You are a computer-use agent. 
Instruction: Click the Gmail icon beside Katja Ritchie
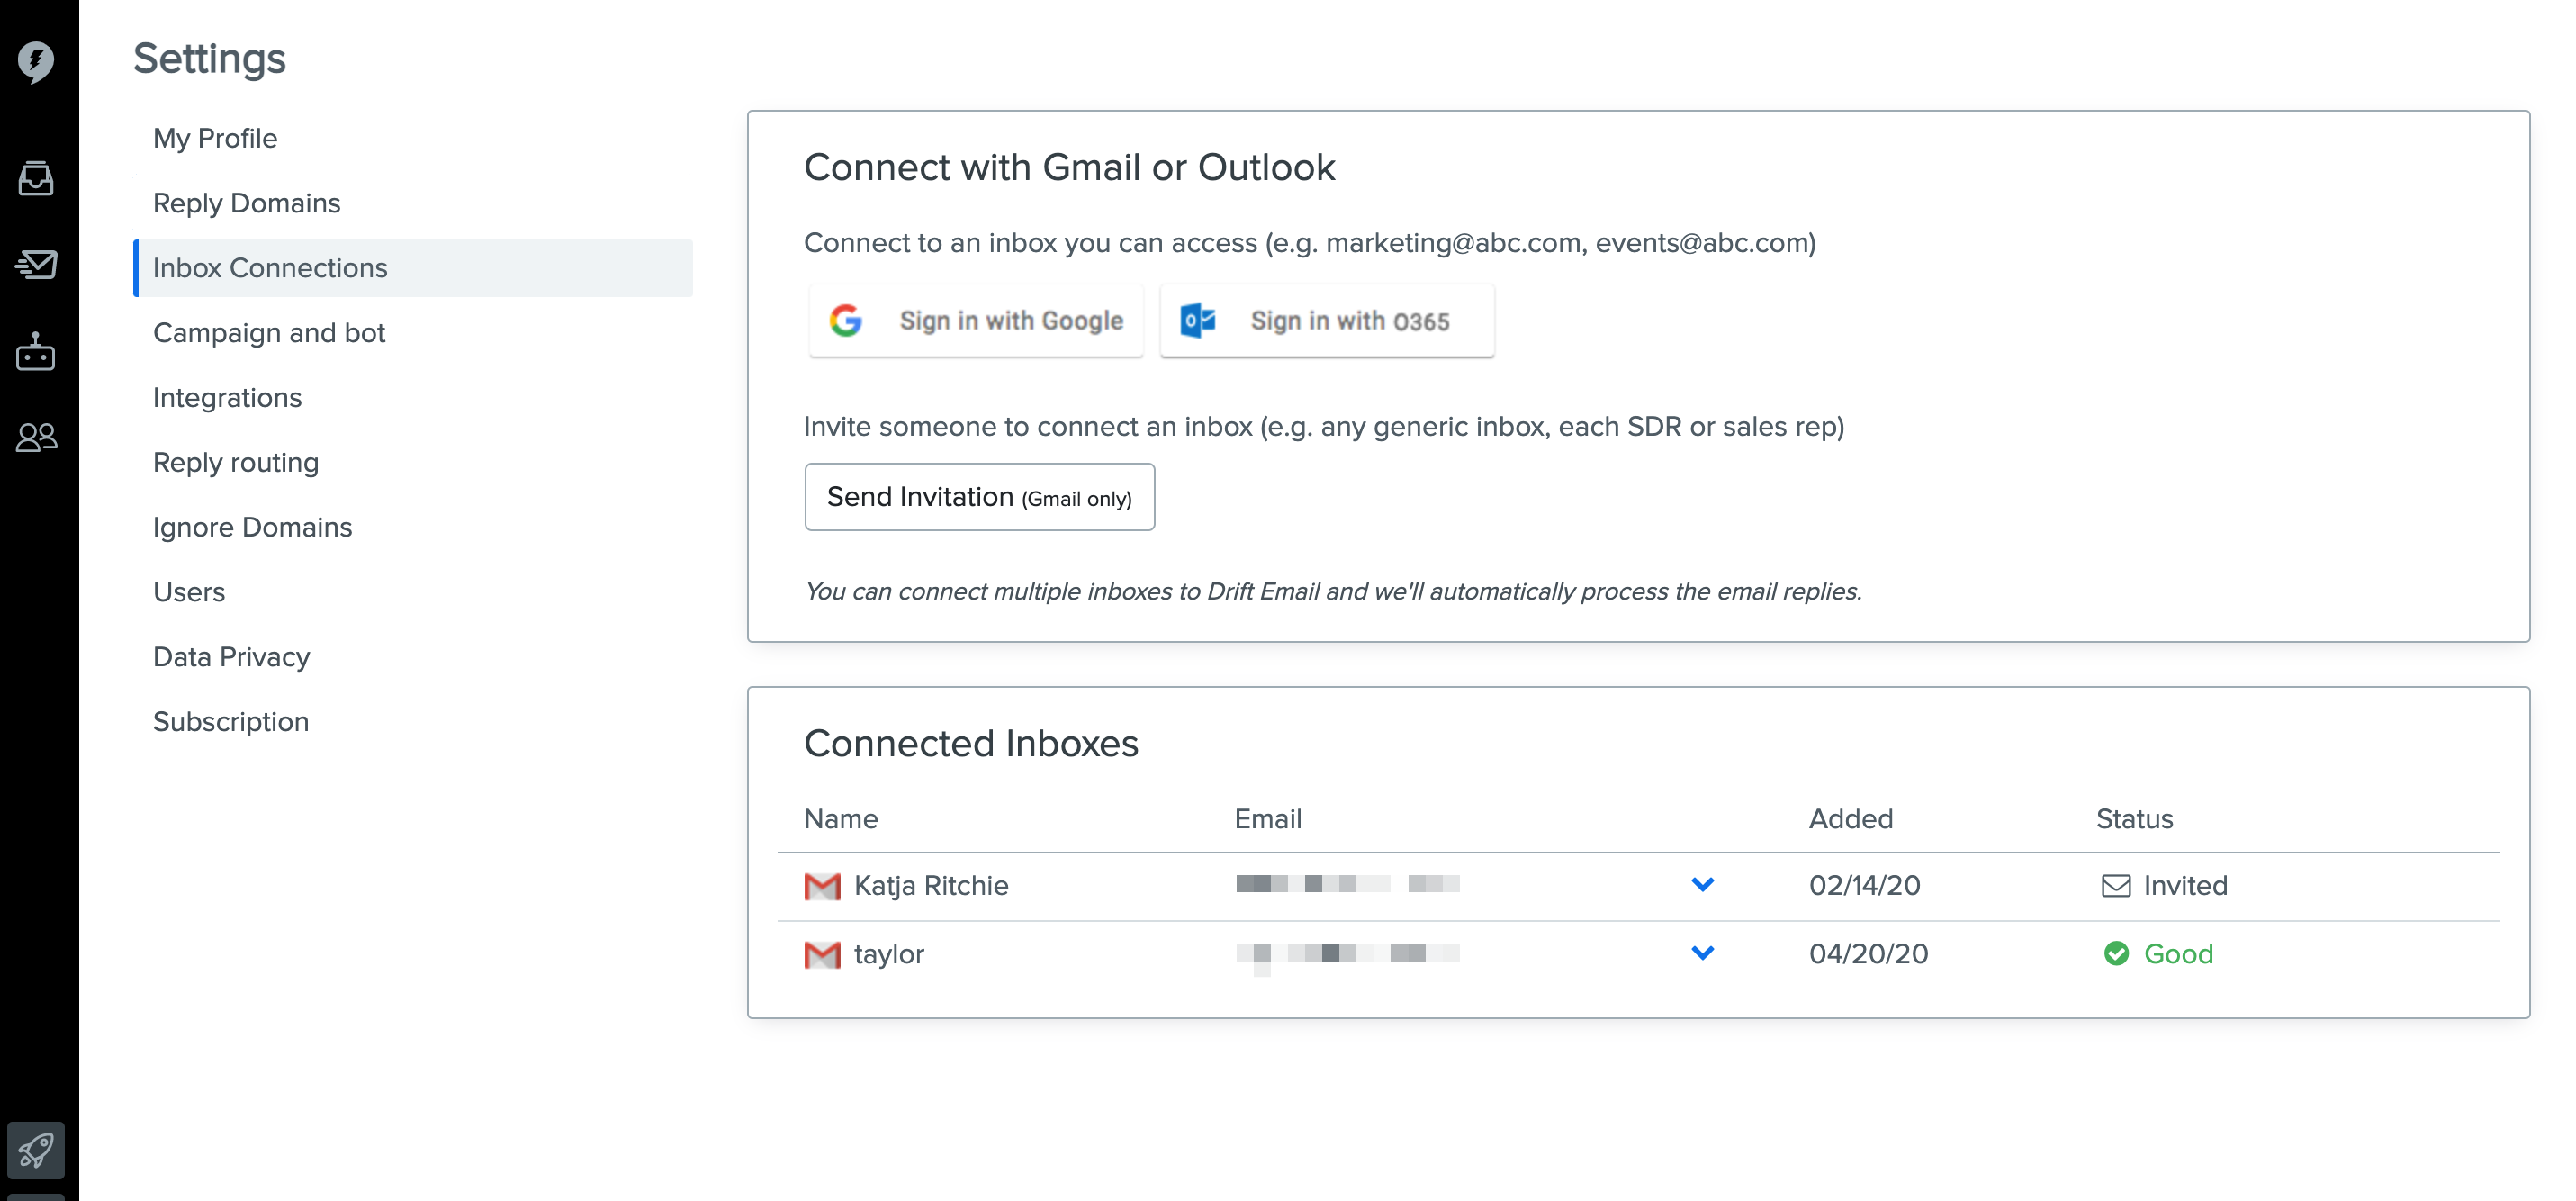(822, 886)
